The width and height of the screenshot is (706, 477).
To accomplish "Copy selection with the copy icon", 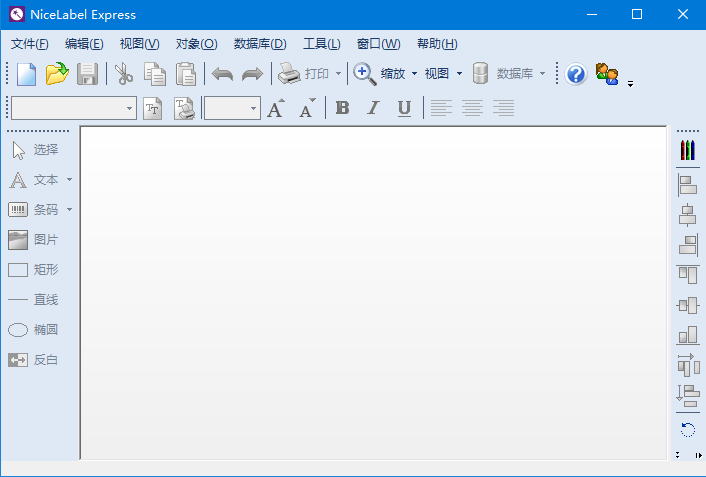I will (x=154, y=74).
